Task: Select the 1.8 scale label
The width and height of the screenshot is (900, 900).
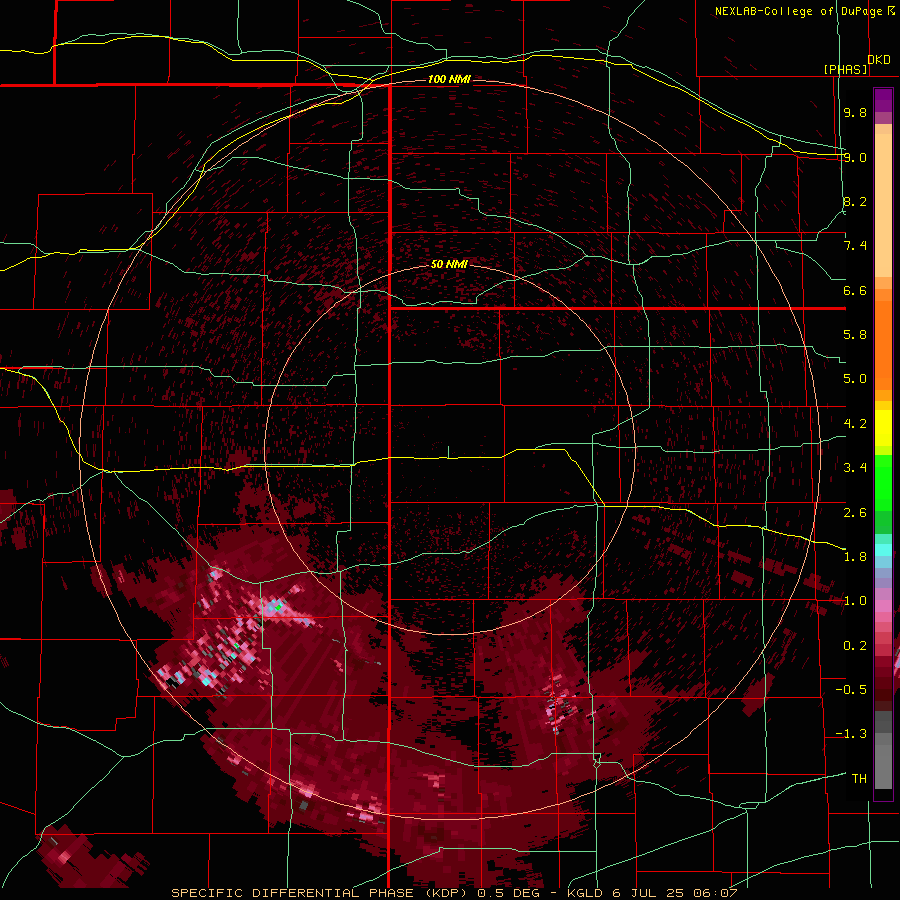Action: coord(855,557)
